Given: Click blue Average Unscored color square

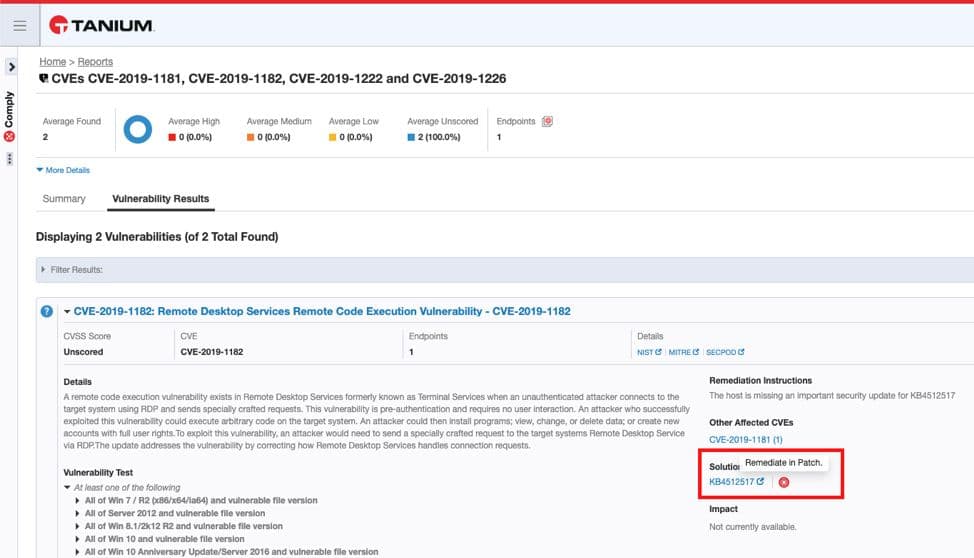Looking at the screenshot, I should 411,137.
